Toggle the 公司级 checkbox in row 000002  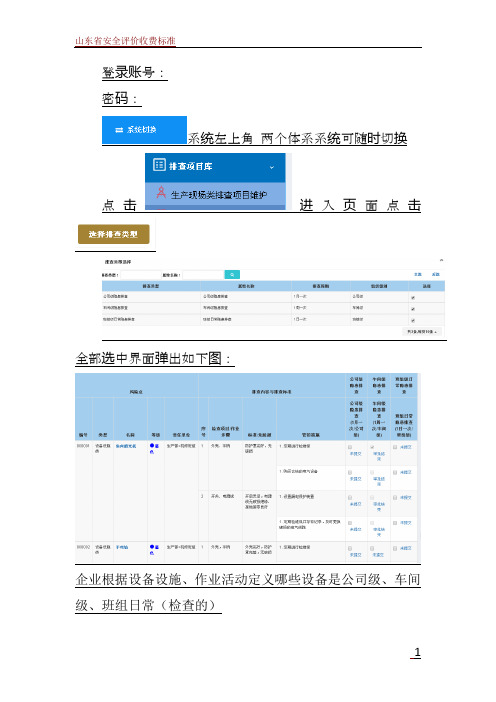click(350, 548)
